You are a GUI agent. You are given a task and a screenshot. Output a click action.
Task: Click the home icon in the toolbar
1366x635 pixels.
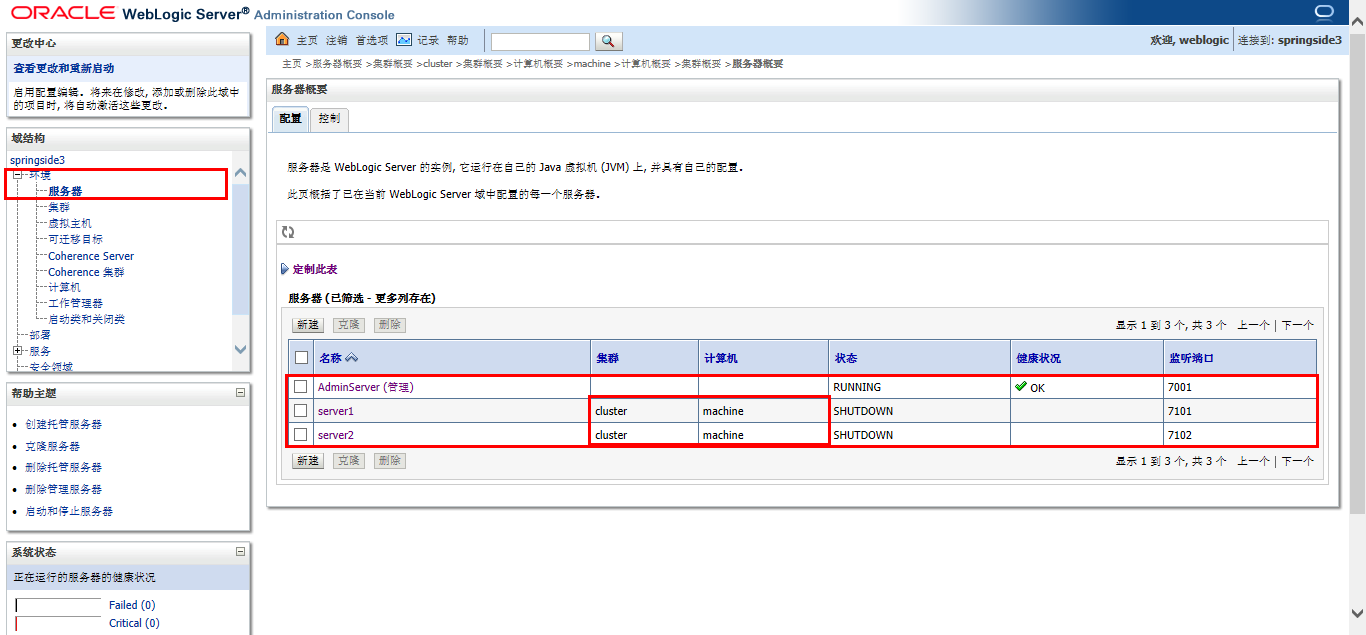282,40
